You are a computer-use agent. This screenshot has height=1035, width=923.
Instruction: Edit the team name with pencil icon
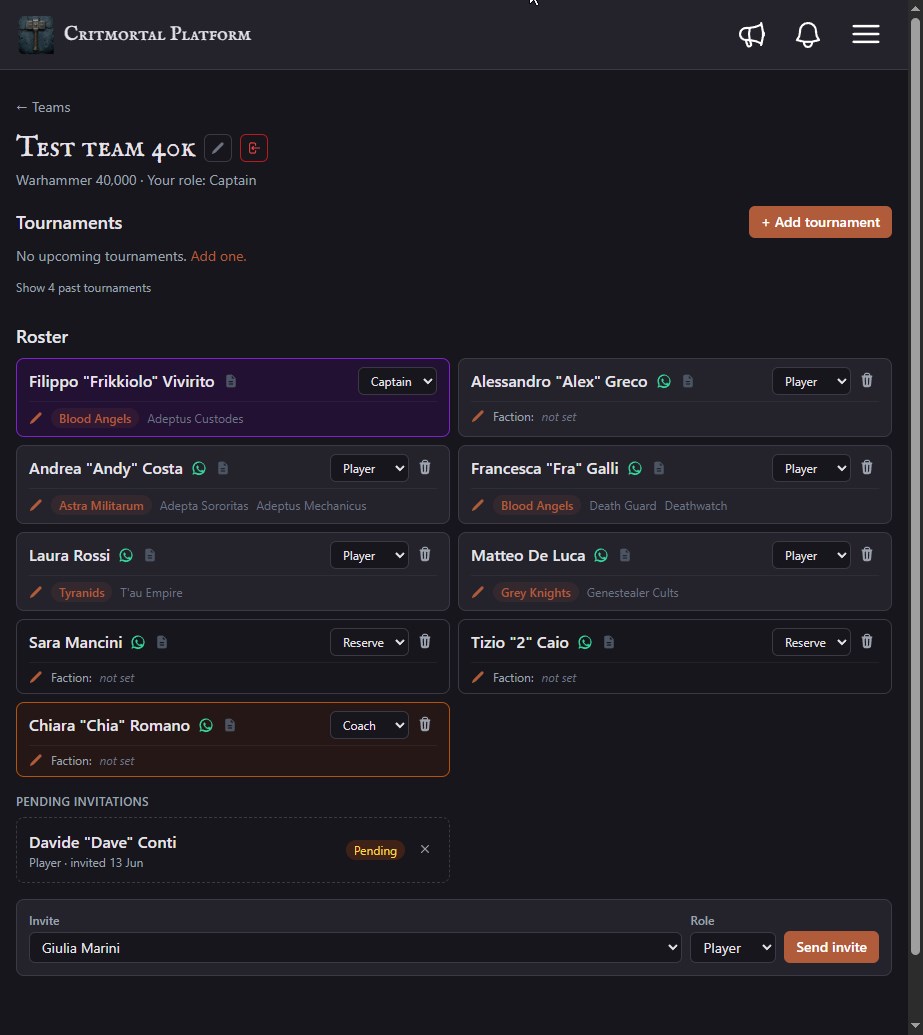(x=218, y=148)
